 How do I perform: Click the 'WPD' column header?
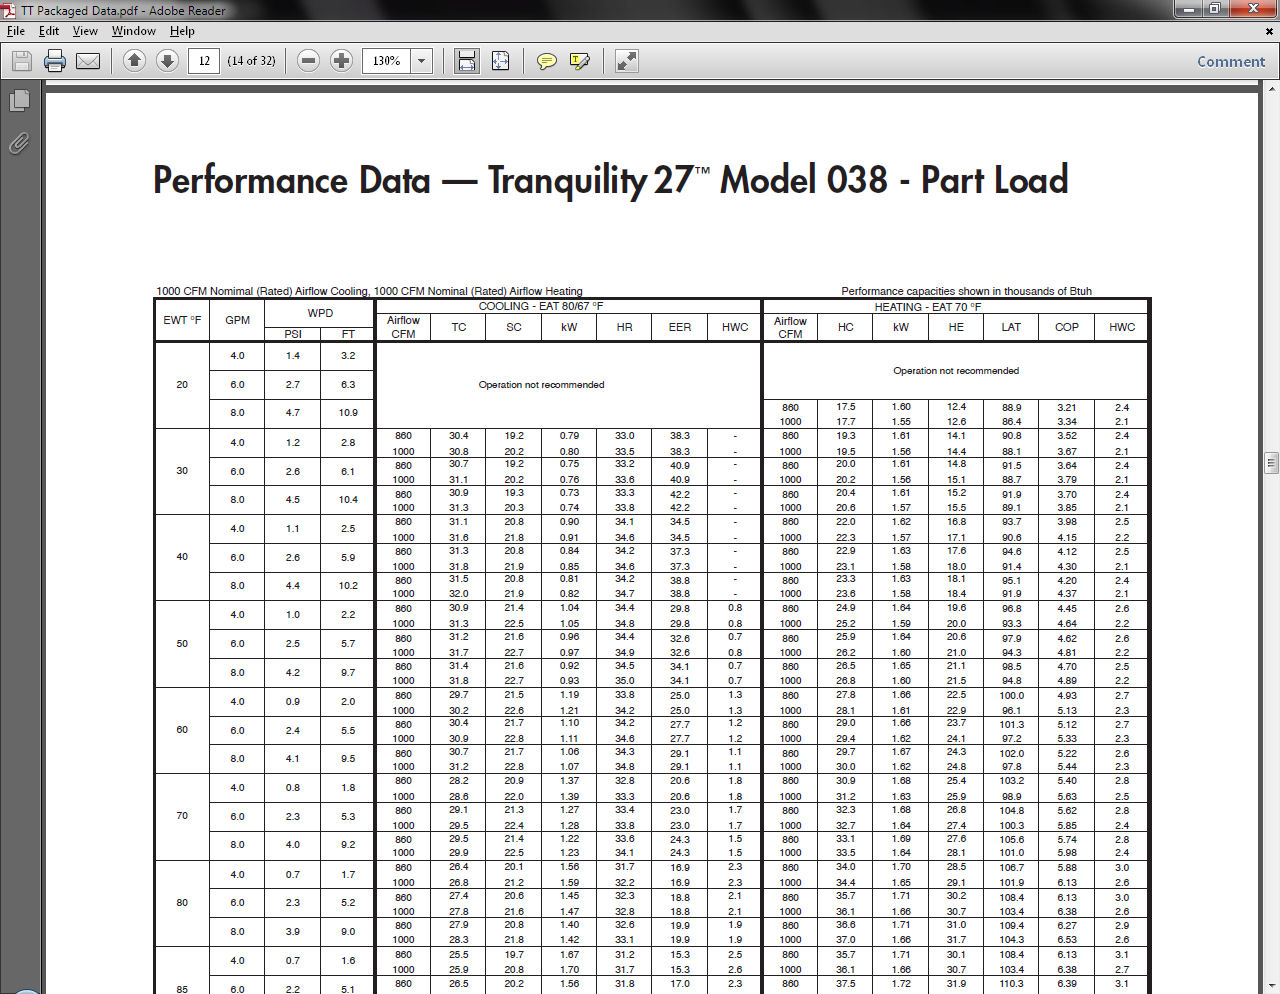click(x=320, y=313)
